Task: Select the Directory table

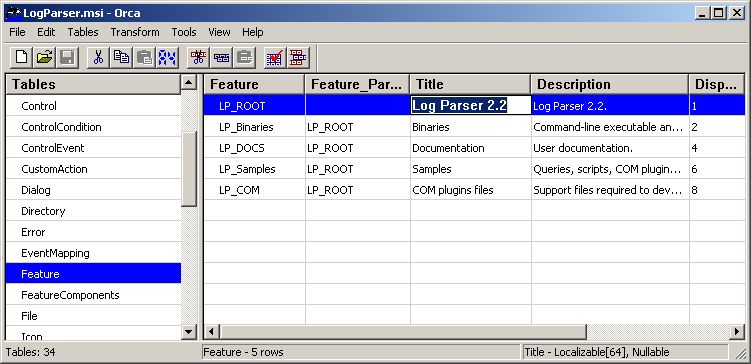Action: 93,211
